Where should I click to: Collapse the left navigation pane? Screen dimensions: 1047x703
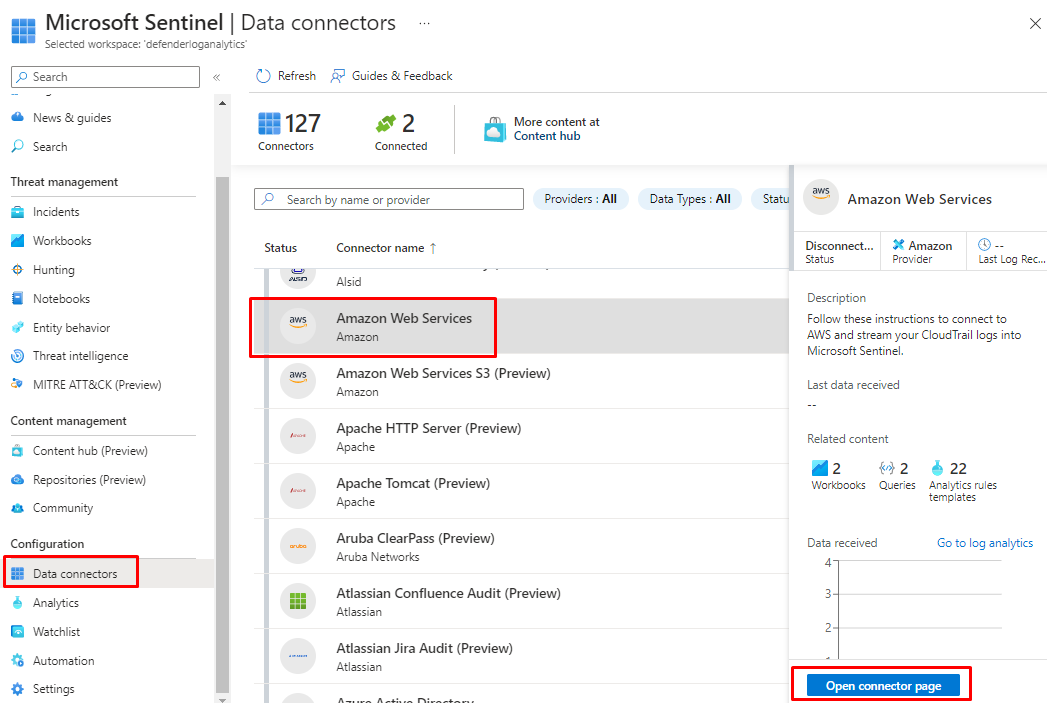tap(216, 77)
